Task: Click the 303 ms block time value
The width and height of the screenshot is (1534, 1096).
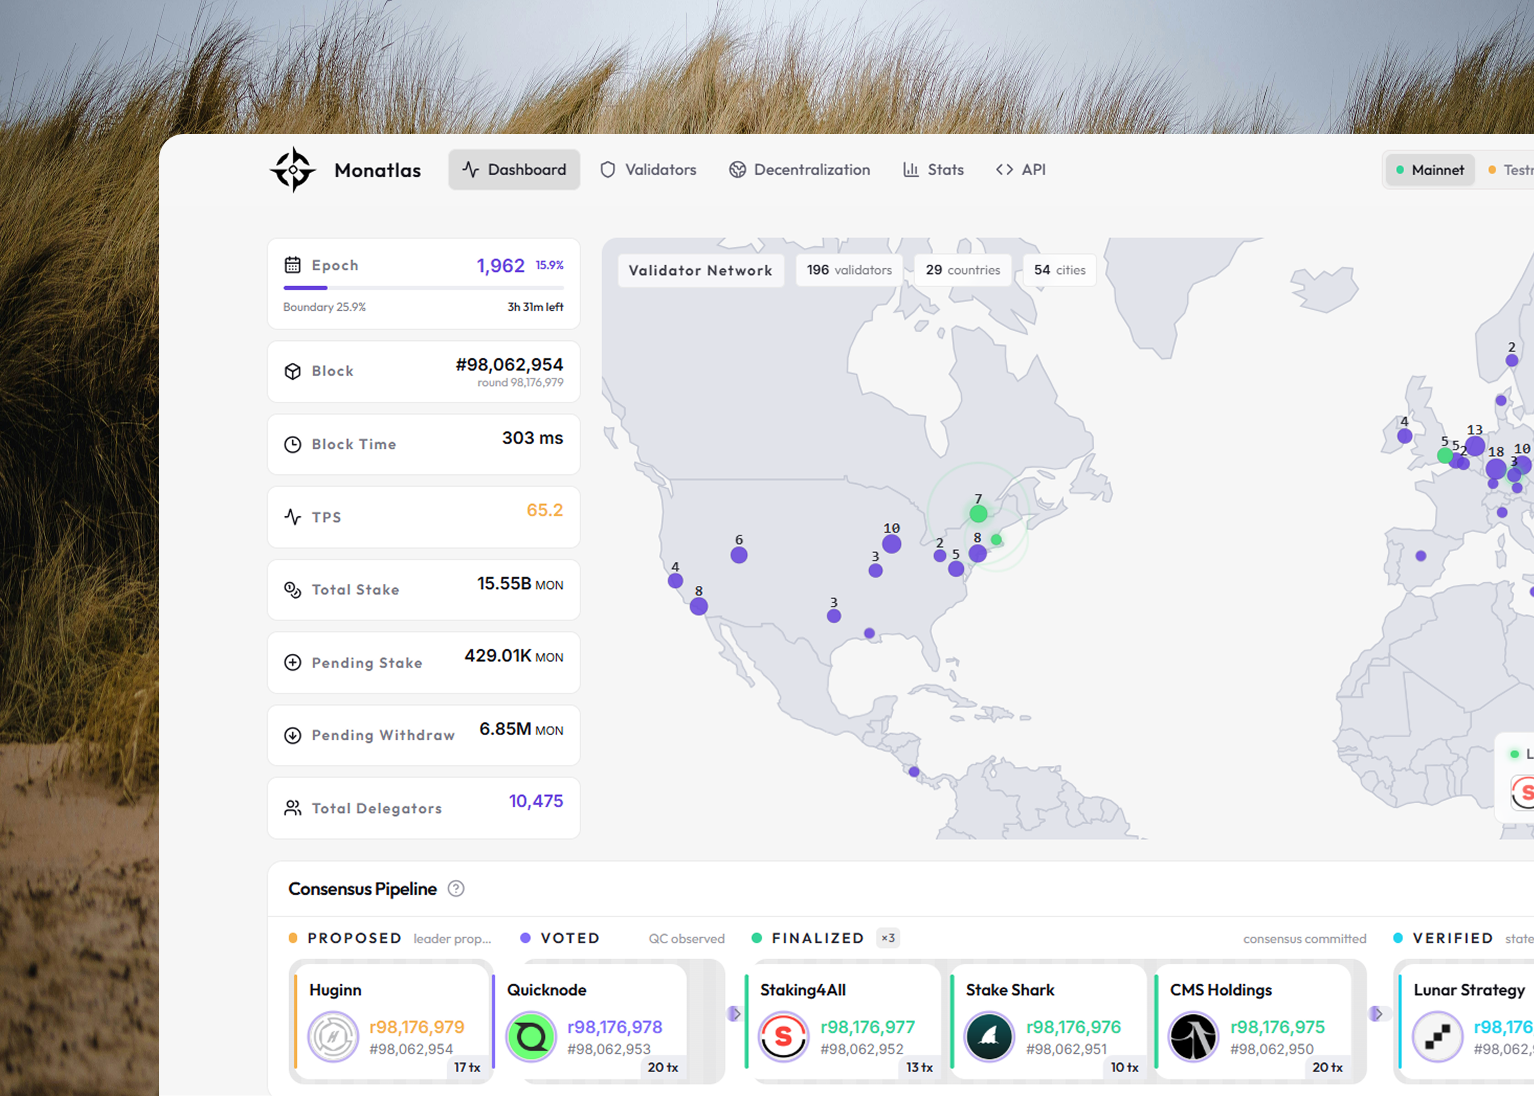Action: [x=532, y=438]
